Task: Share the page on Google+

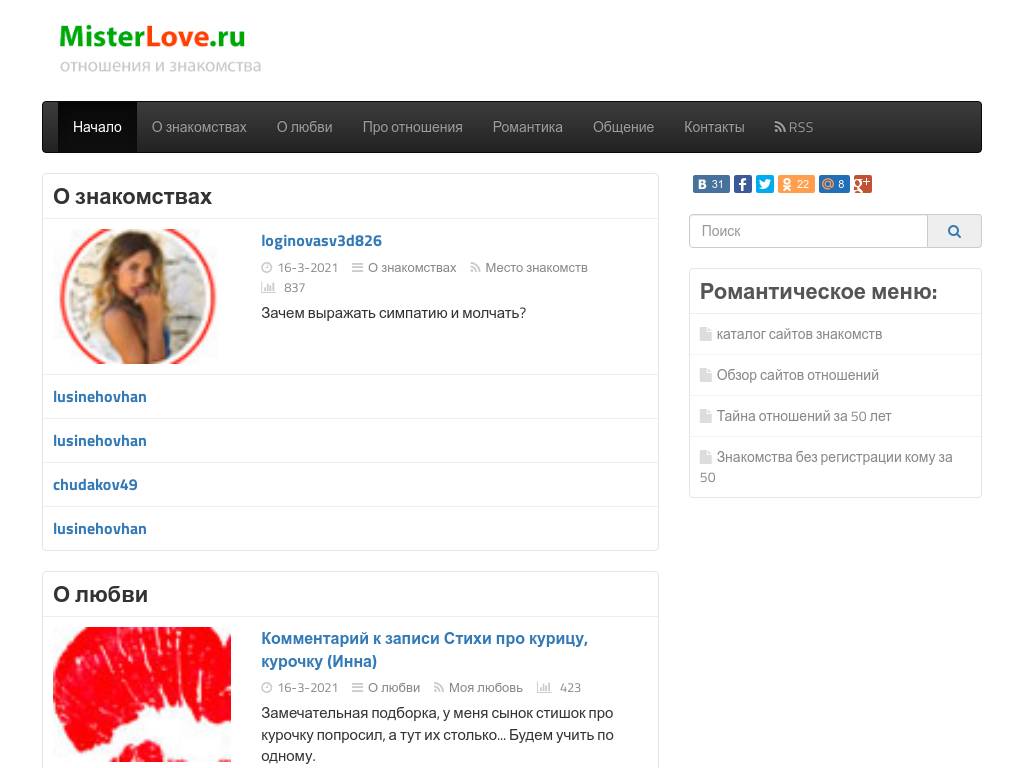Action: click(x=862, y=184)
